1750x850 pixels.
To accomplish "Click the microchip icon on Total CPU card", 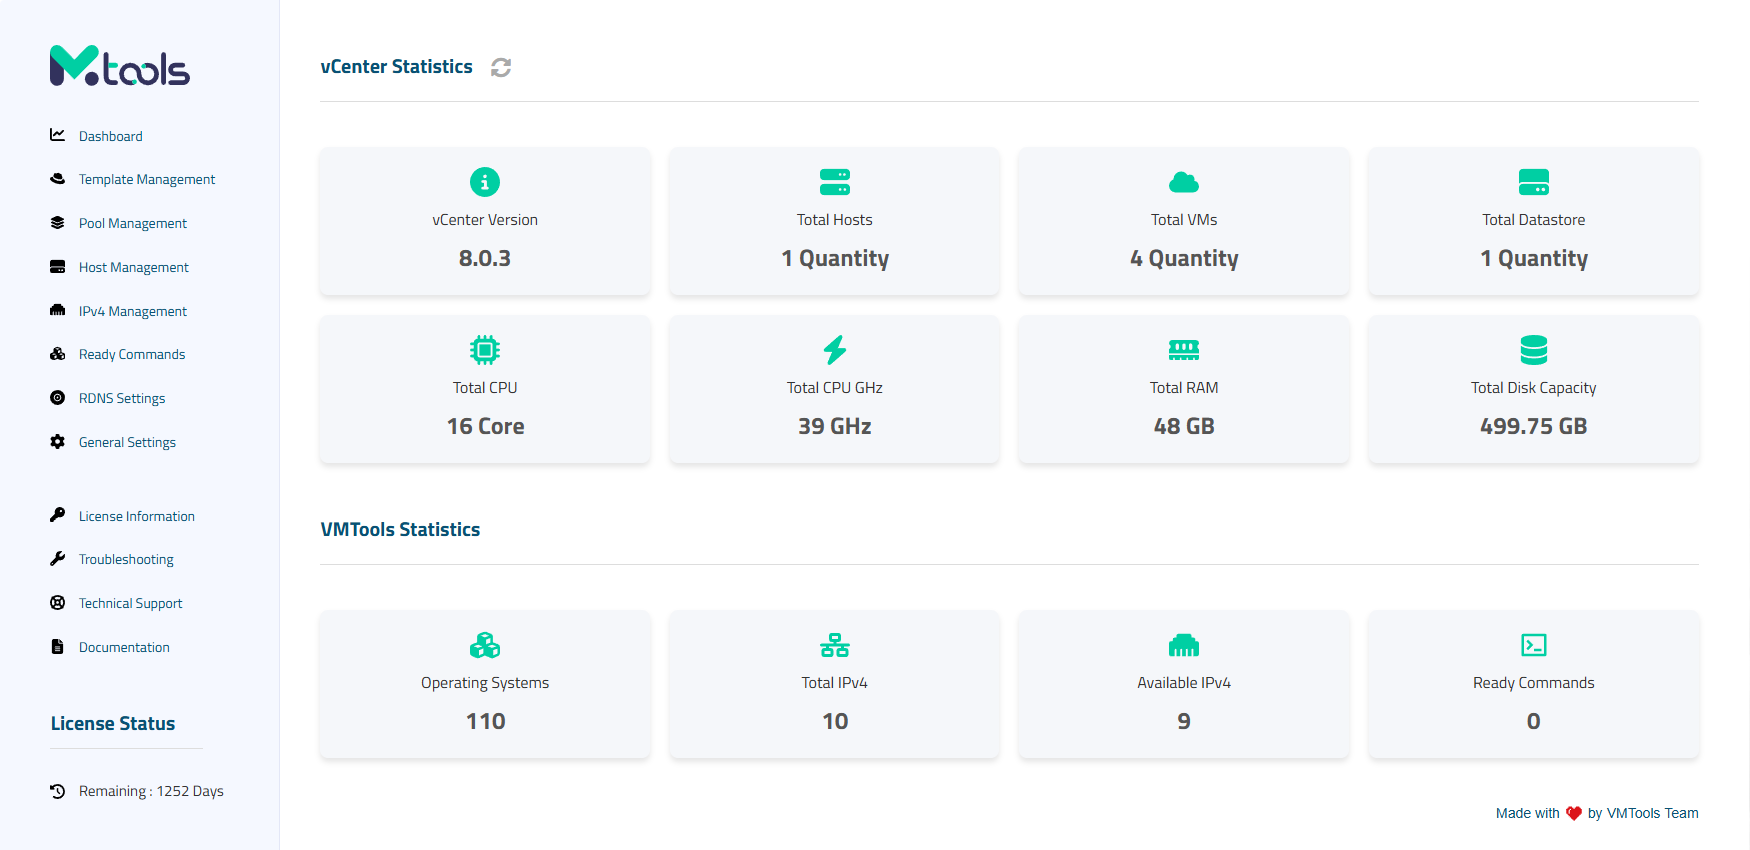I will click(x=485, y=350).
